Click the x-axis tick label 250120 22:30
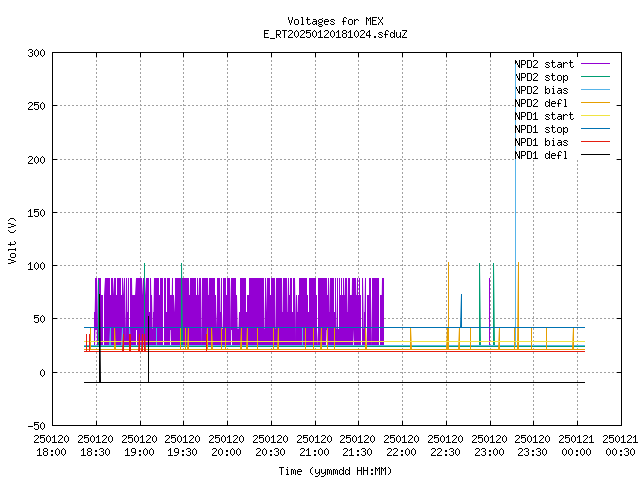 click(446, 446)
